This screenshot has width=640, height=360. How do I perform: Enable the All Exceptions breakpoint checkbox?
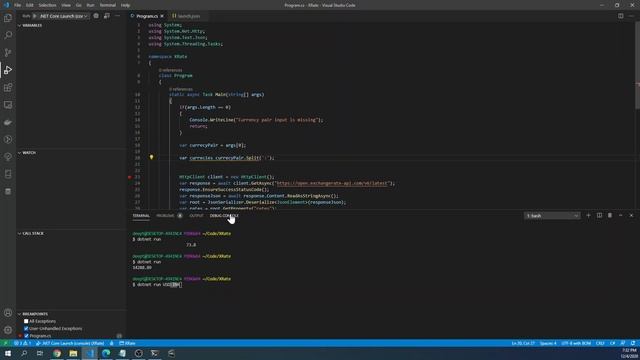coord(26,321)
